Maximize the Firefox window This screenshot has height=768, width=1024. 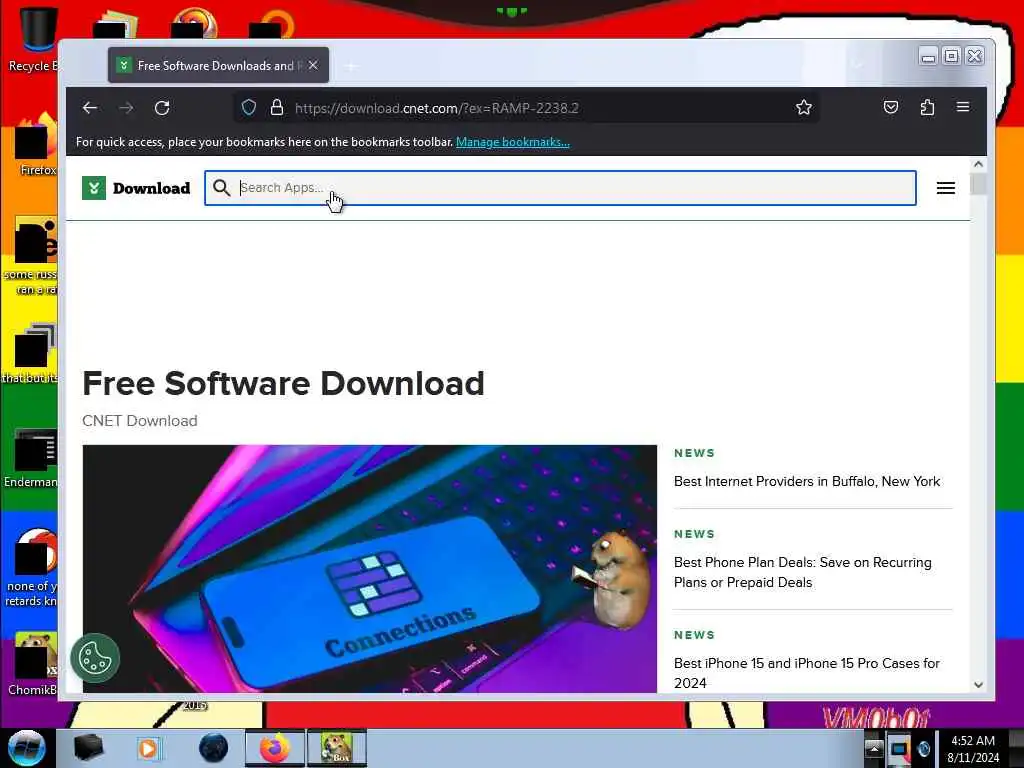[x=952, y=56]
